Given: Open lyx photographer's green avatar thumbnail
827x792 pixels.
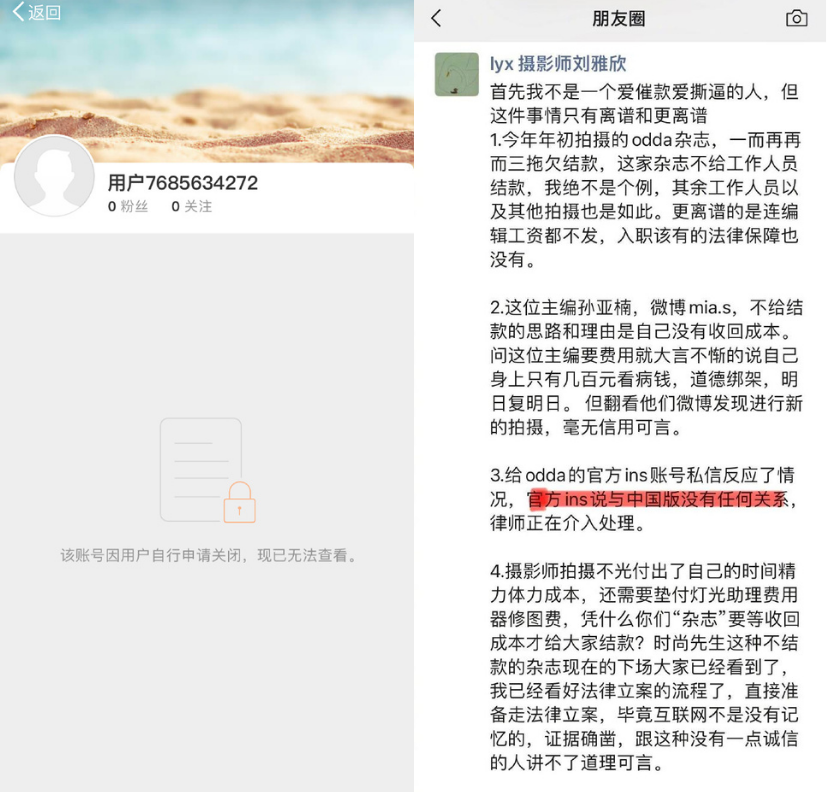Looking at the screenshot, I should (457, 74).
